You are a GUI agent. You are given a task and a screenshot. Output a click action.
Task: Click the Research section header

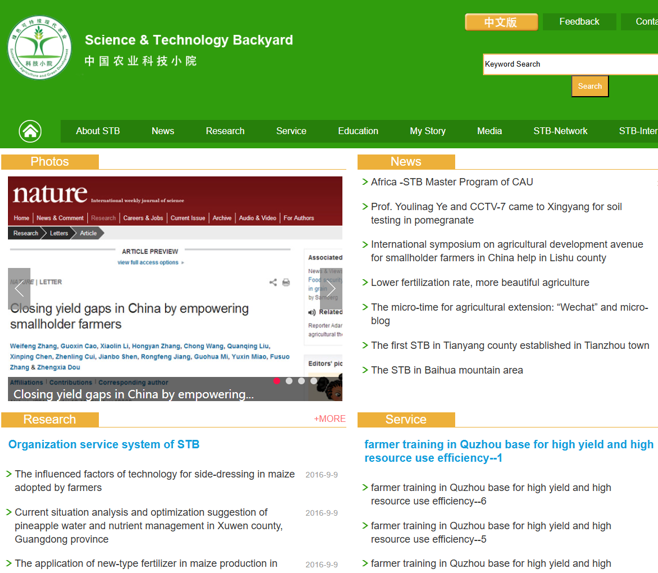tap(50, 419)
